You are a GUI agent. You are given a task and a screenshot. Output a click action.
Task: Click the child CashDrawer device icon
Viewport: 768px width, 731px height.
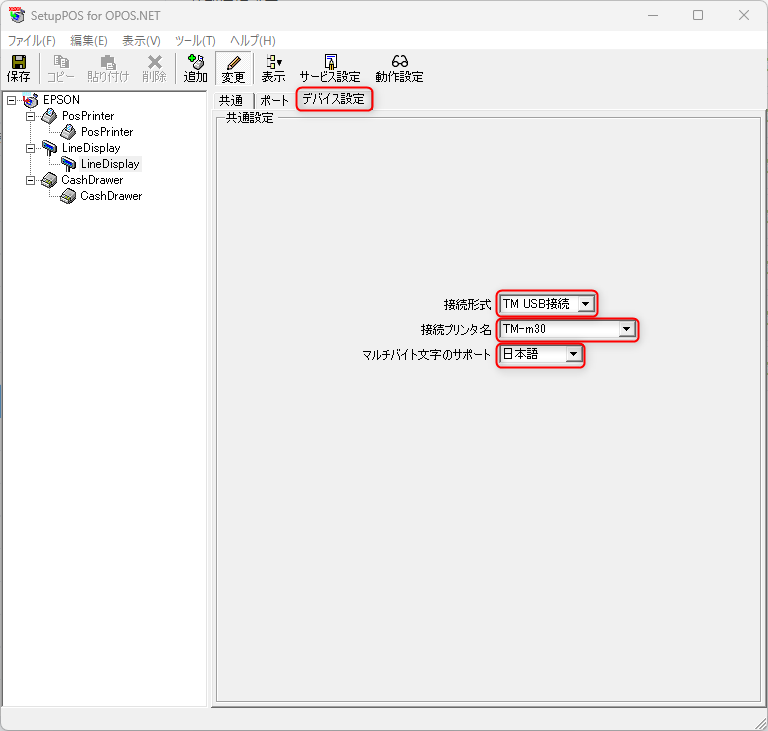pyautogui.click(x=68, y=196)
